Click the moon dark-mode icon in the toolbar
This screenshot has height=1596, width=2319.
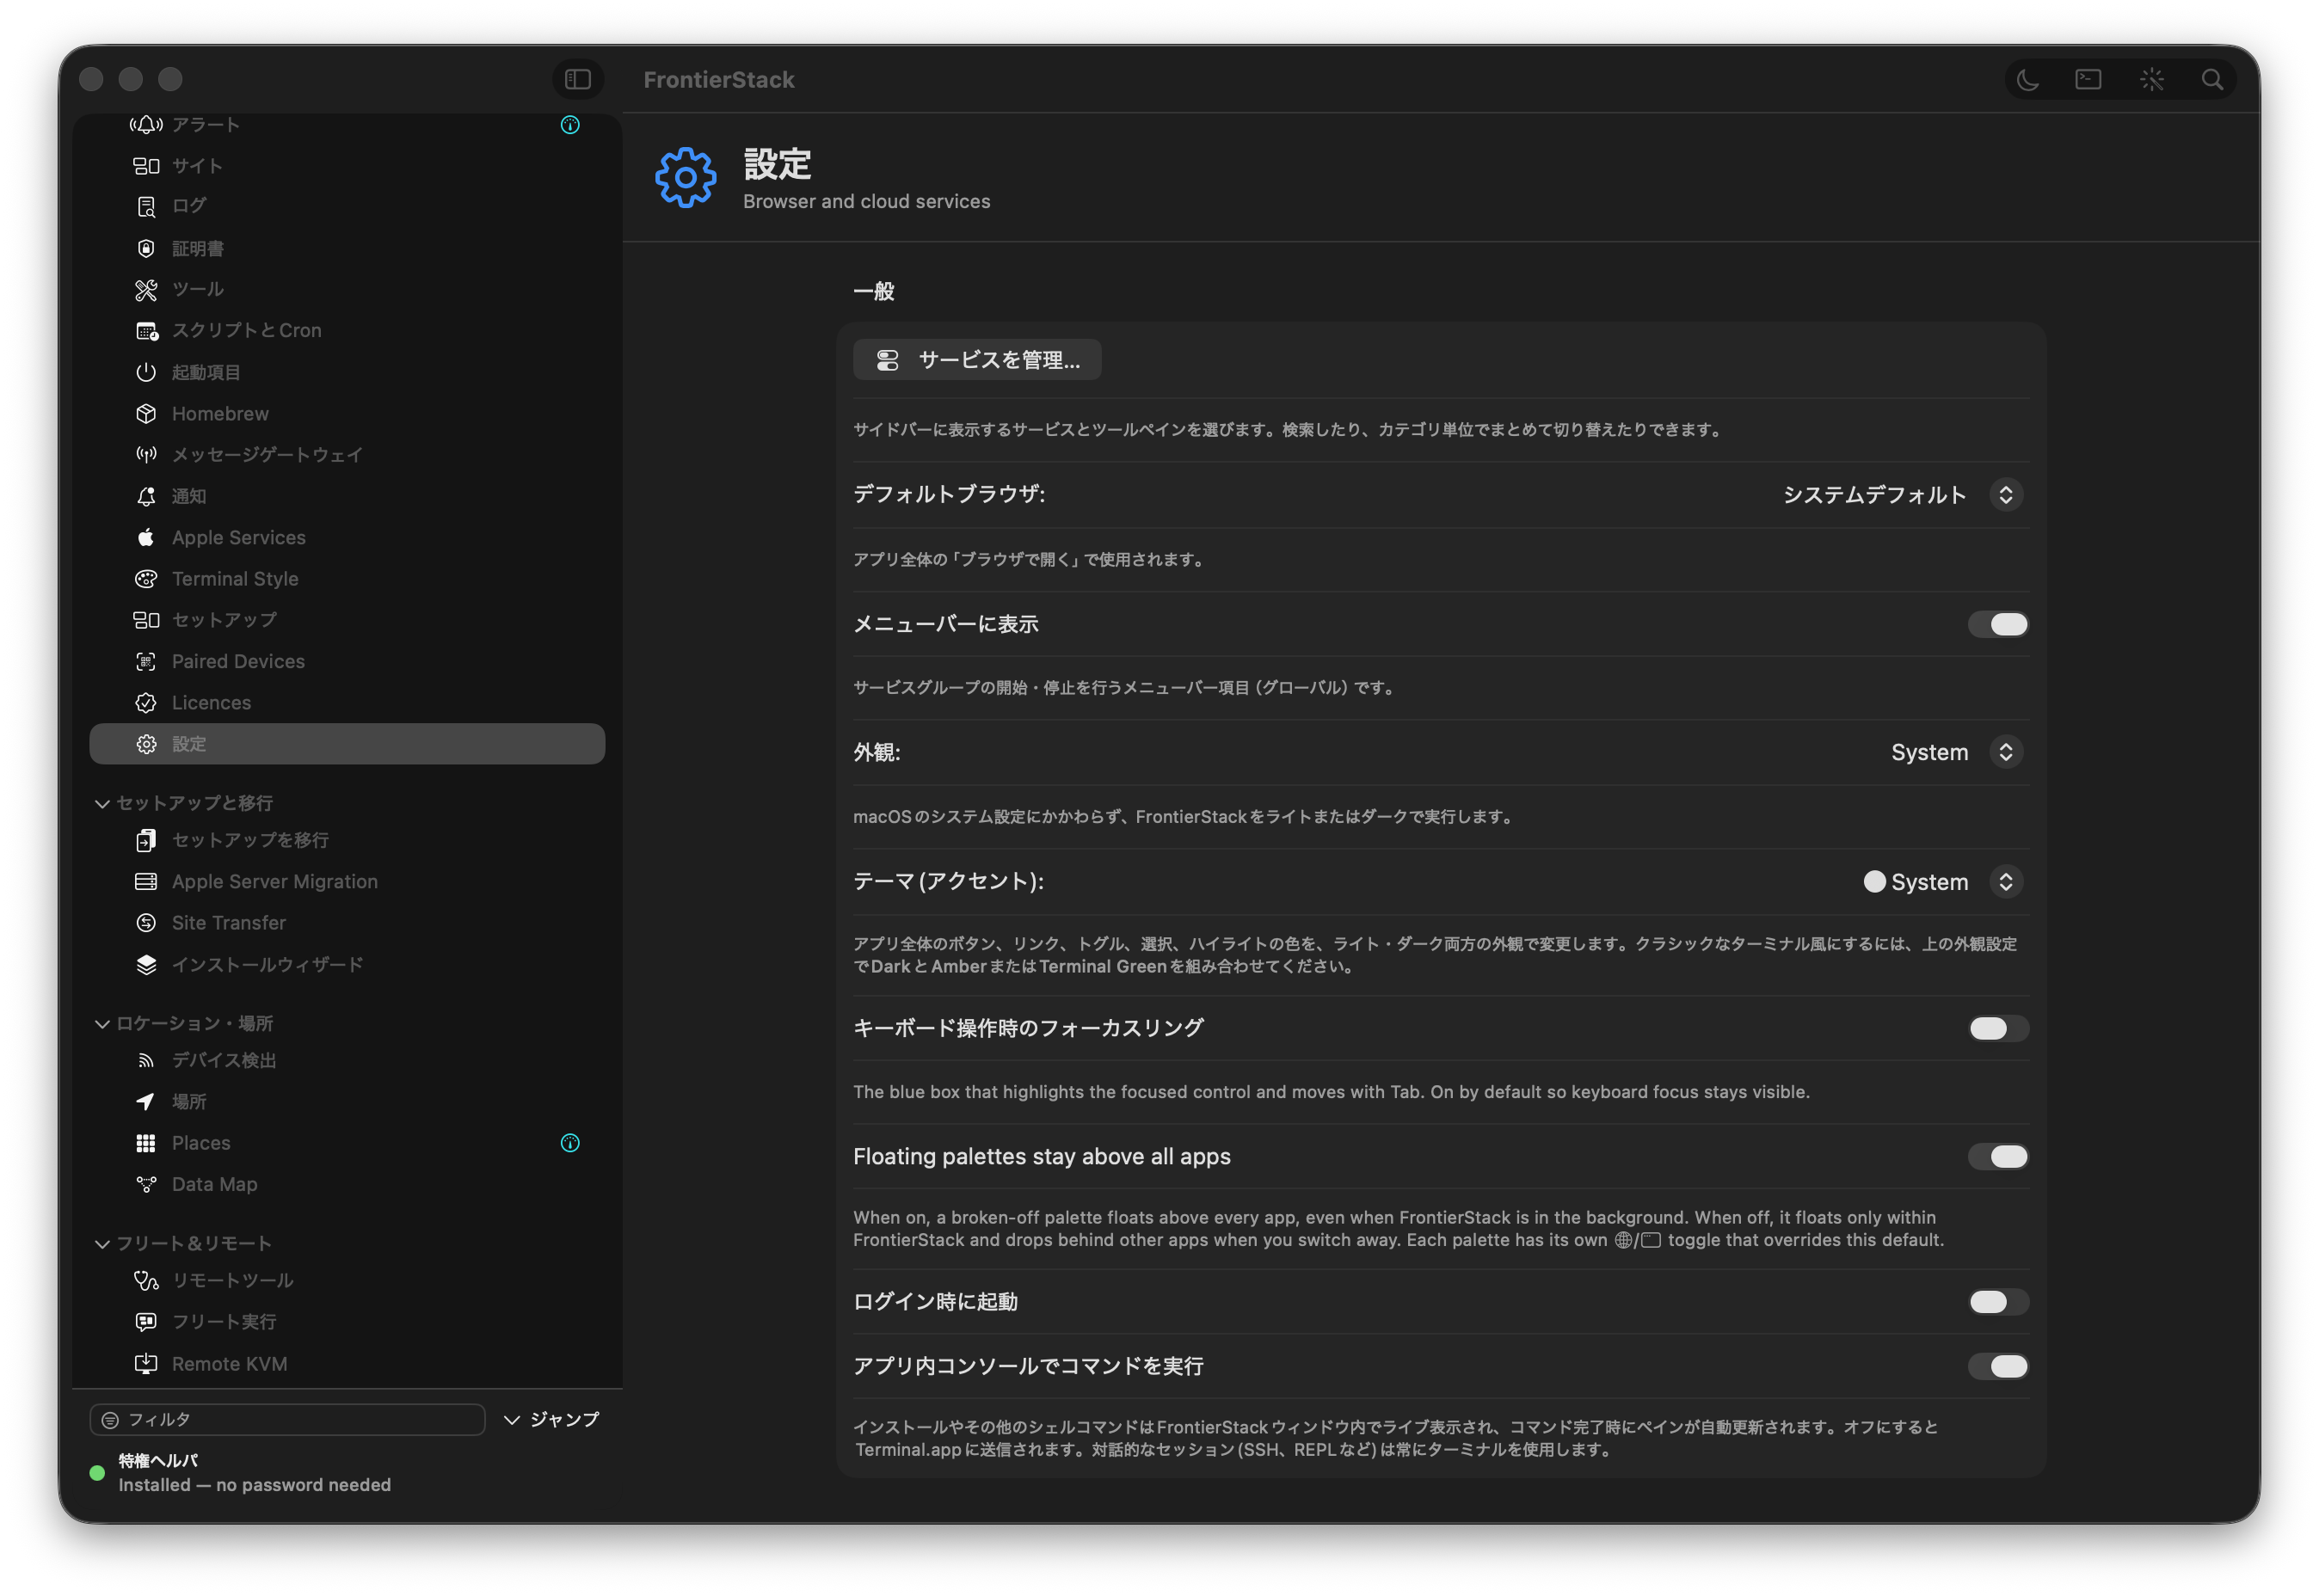pyautogui.click(x=2027, y=79)
